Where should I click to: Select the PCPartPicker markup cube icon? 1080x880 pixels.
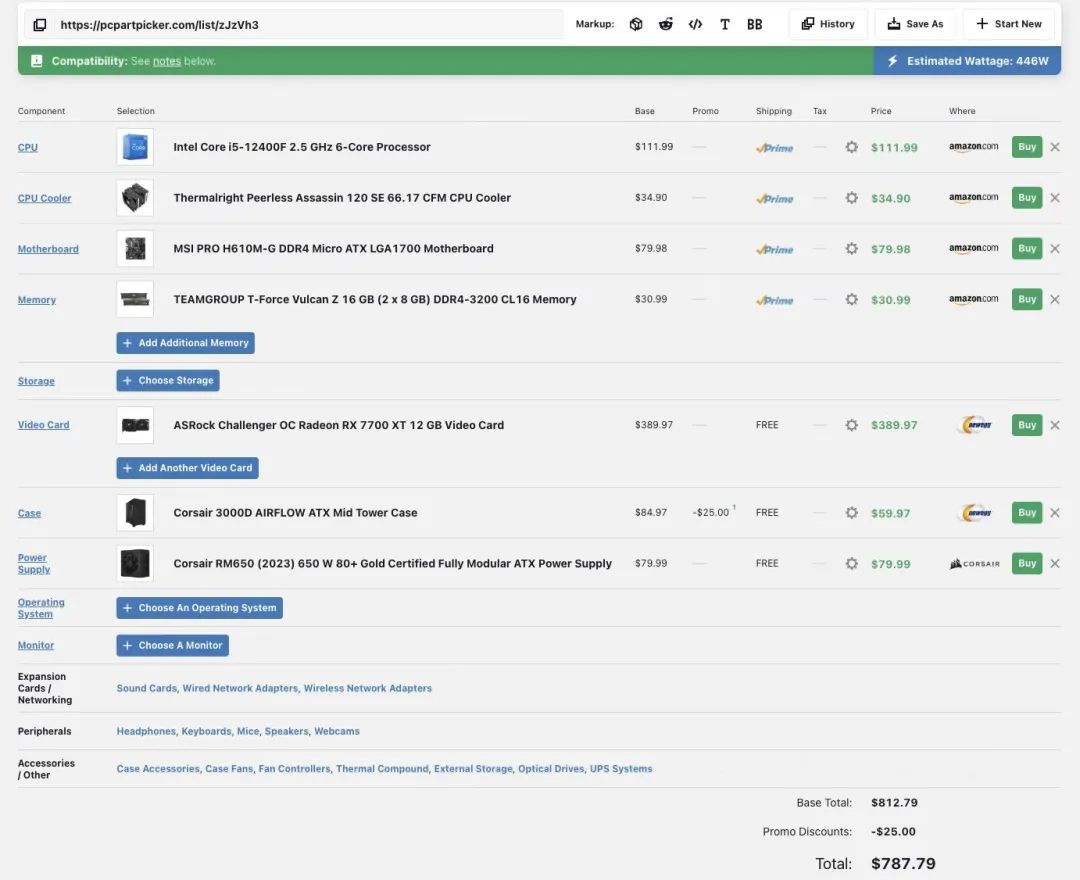(636, 24)
